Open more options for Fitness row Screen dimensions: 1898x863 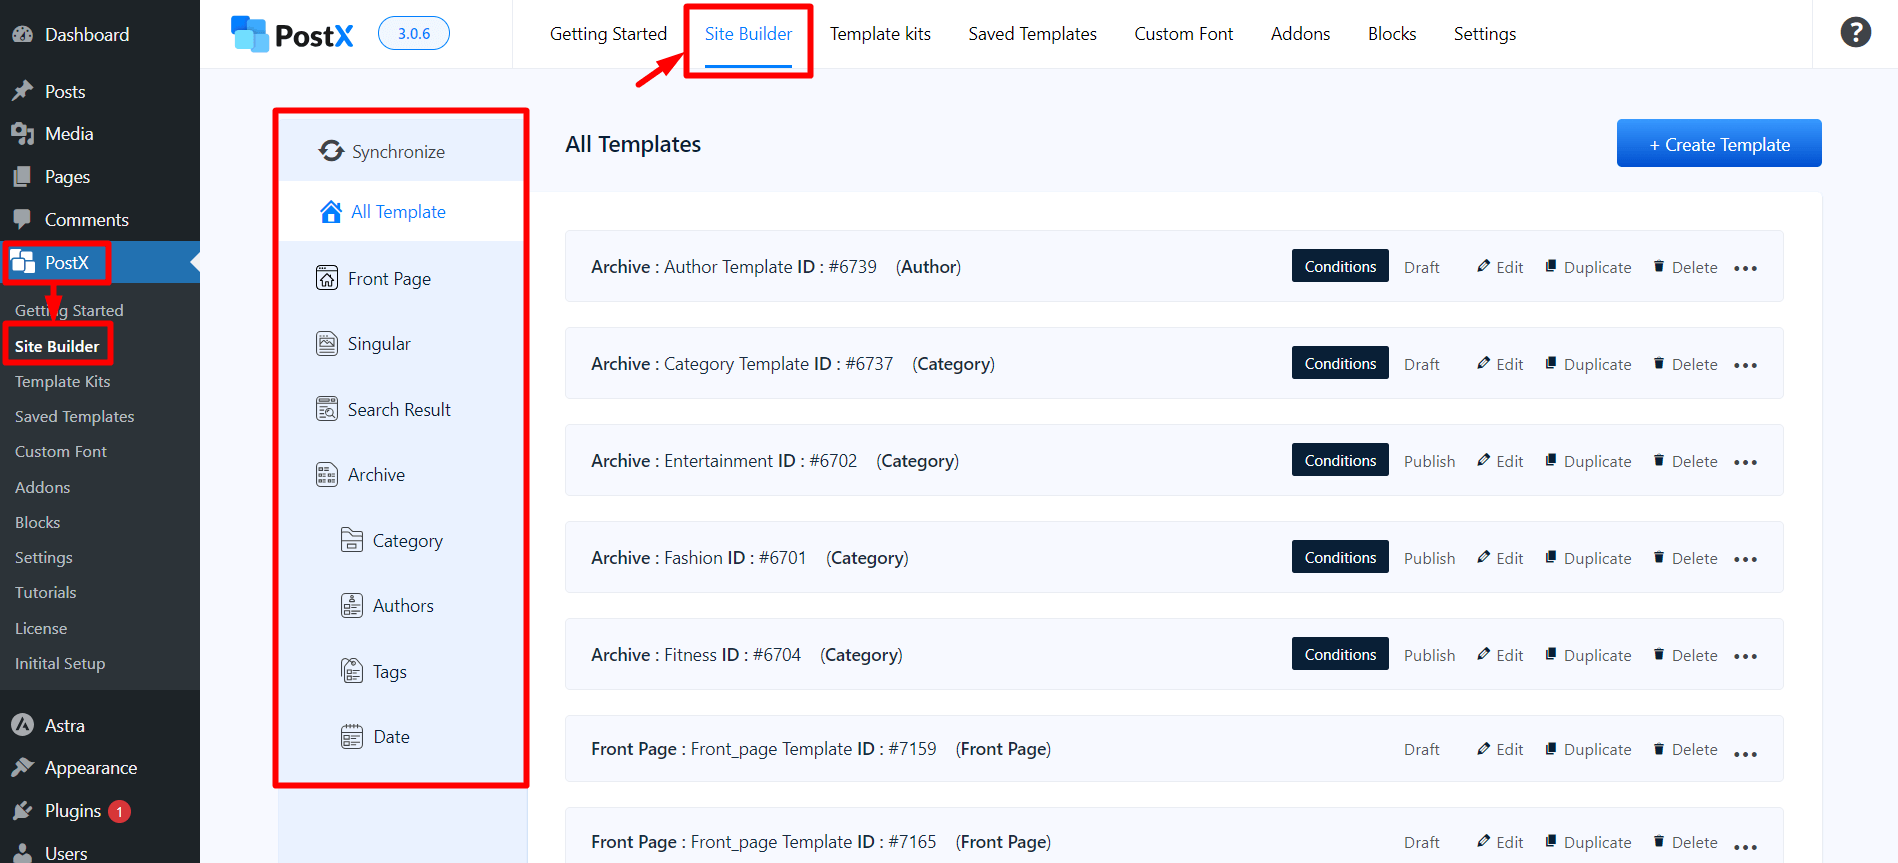pos(1746,656)
